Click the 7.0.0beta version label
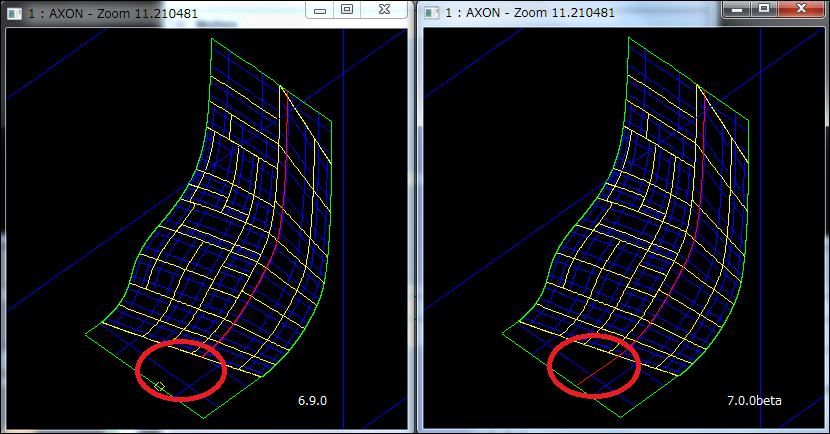The image size is (830, 434). point(754,400)
